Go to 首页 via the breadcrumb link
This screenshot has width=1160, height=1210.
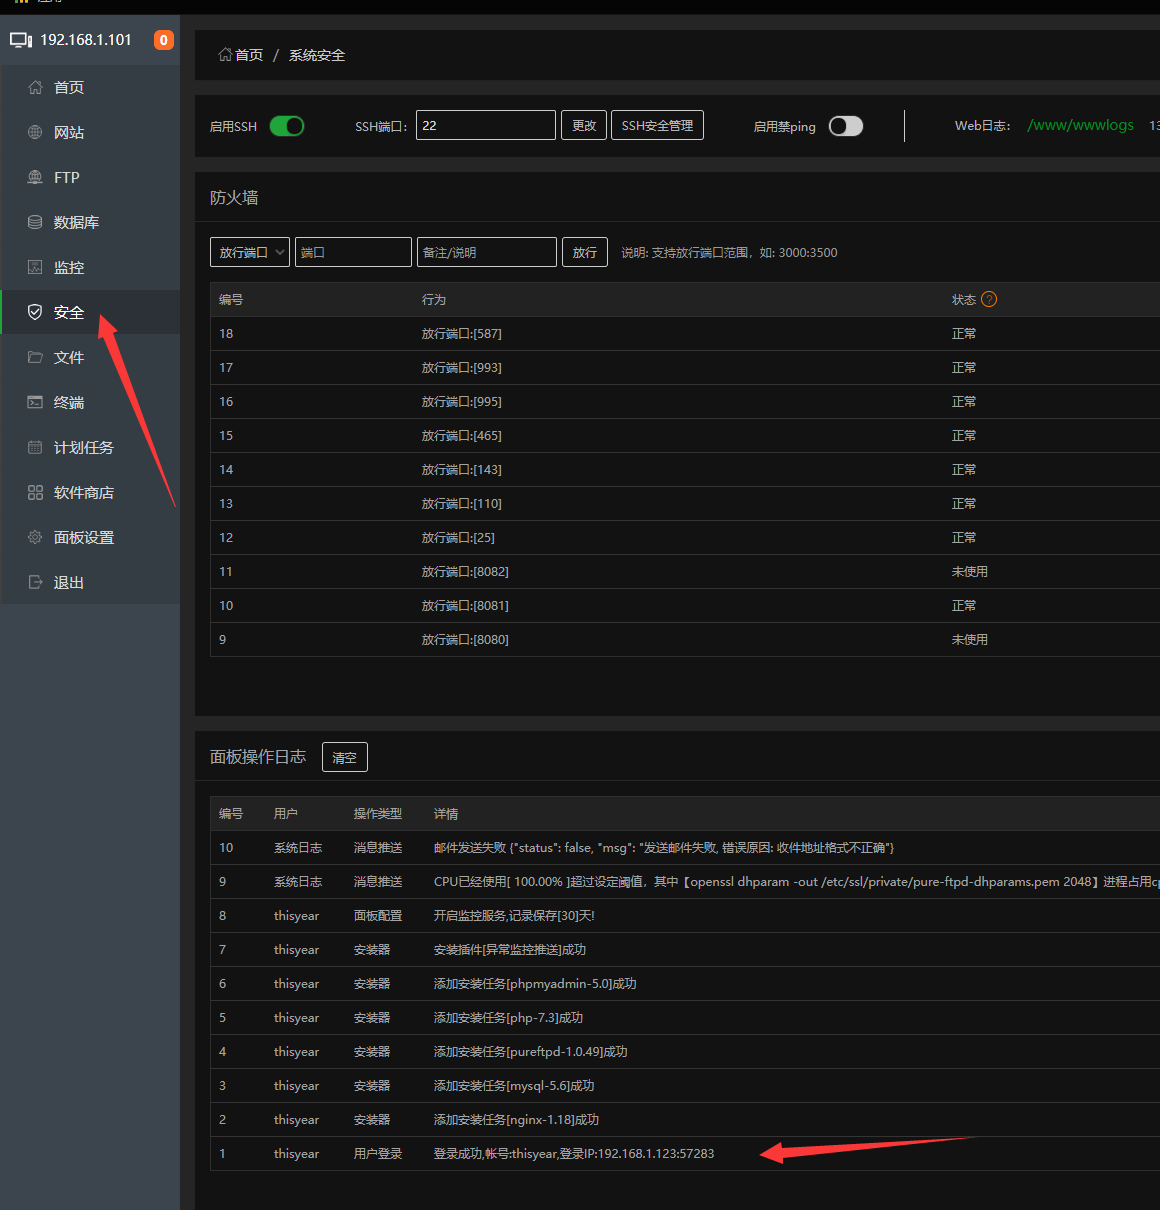(249, 55)
